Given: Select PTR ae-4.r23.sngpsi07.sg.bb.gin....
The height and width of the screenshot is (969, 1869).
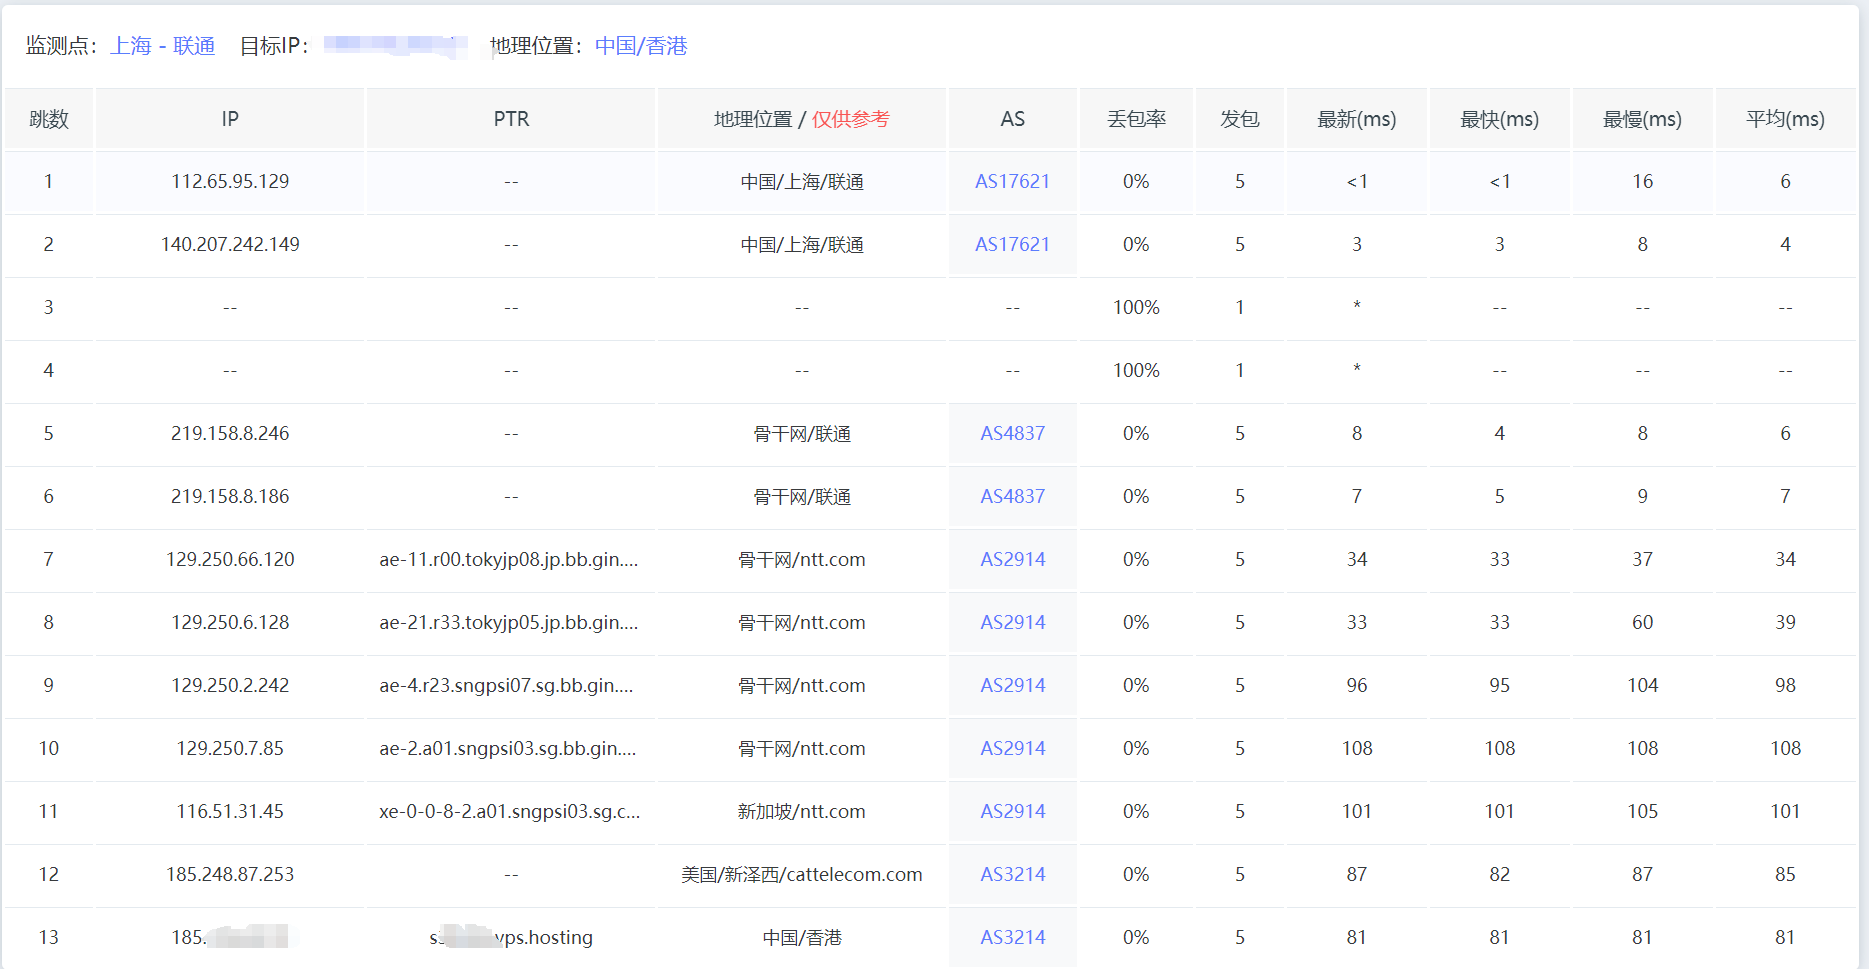Looking at the screenshot, I should (x=506, y=685).
